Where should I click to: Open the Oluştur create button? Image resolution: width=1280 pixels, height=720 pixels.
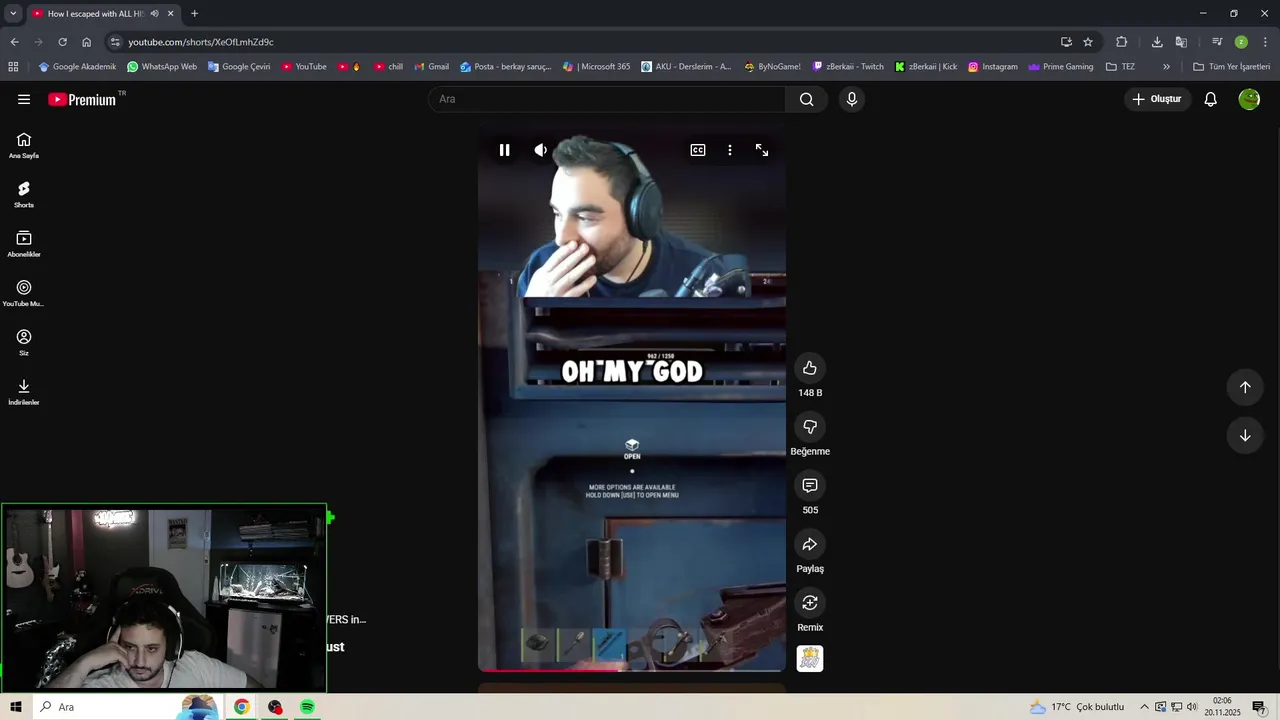point(1157,99)
